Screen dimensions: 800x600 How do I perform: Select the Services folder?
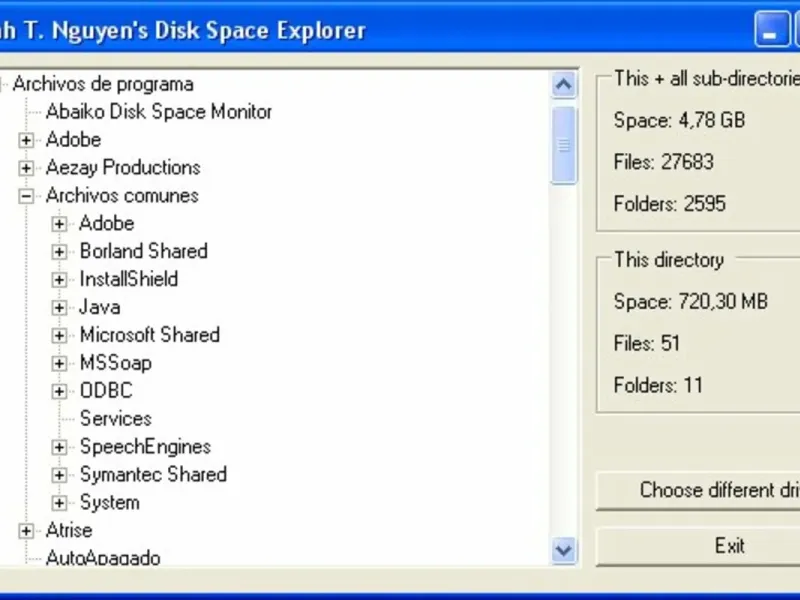tap(115, 419)
